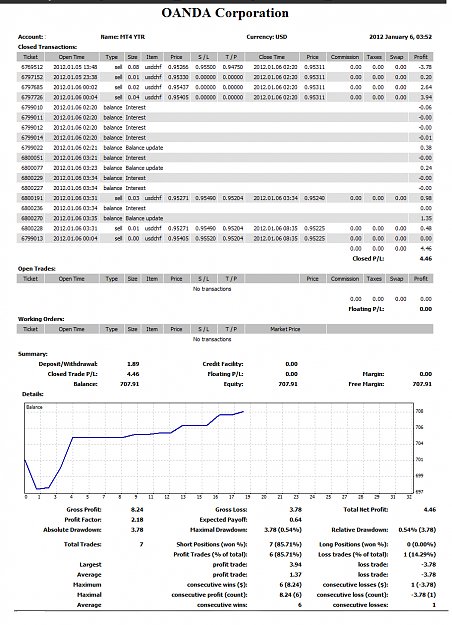Select "No transactions" under Working Orders
Screen dimensions: 452x625
[x=212, y=339]
